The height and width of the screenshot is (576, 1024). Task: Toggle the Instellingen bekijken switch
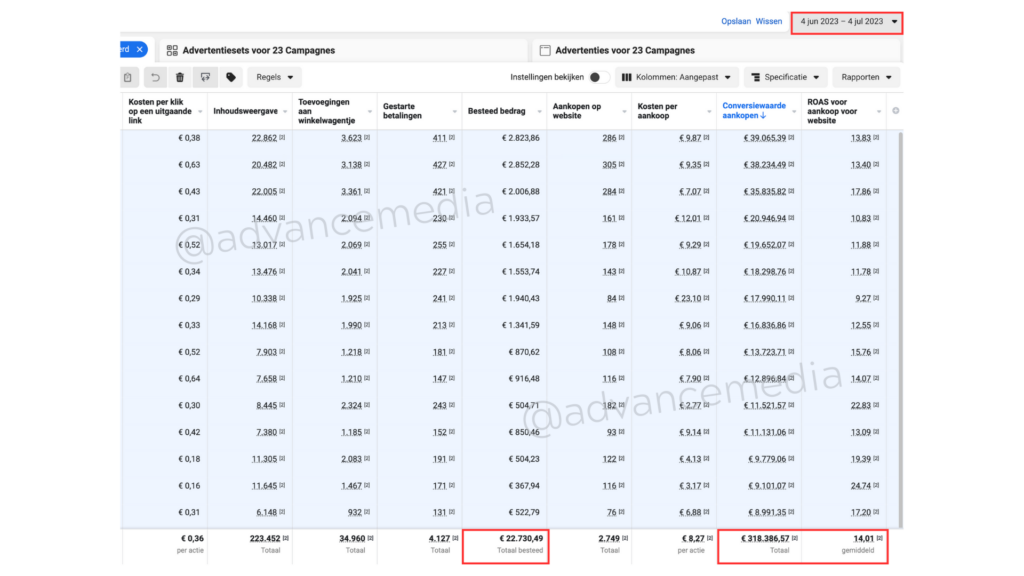[x=599, y=77]
